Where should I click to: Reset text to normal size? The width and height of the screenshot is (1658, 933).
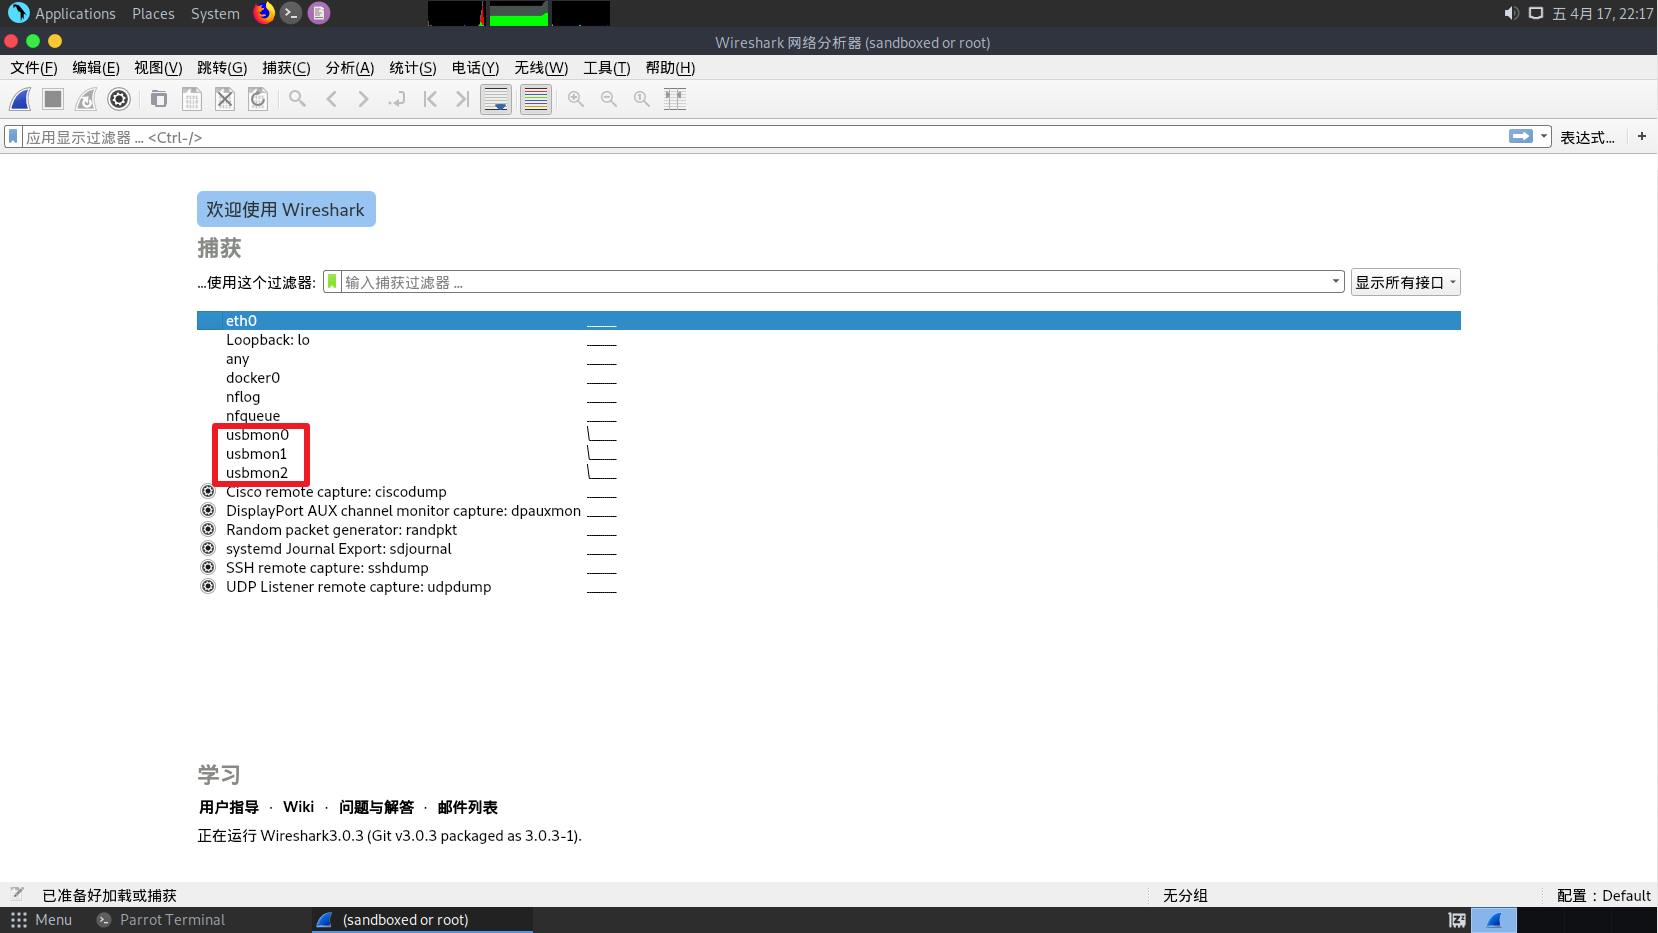pyautogui.click(x=642, y=99)
